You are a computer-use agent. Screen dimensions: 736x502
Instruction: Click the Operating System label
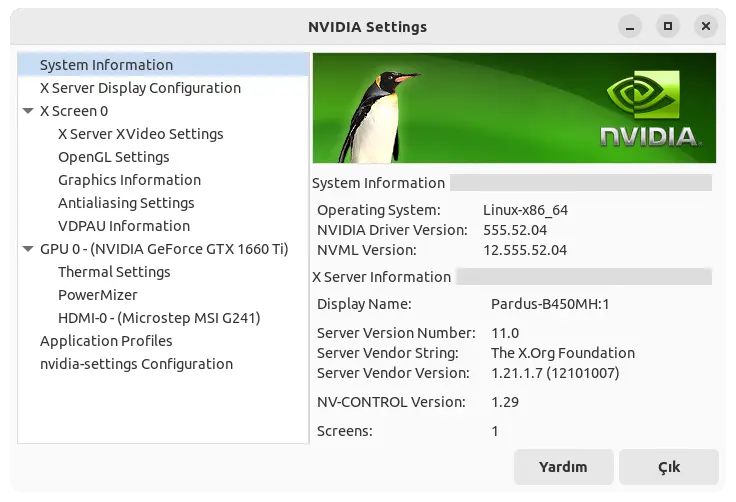(x=379, y=210)
